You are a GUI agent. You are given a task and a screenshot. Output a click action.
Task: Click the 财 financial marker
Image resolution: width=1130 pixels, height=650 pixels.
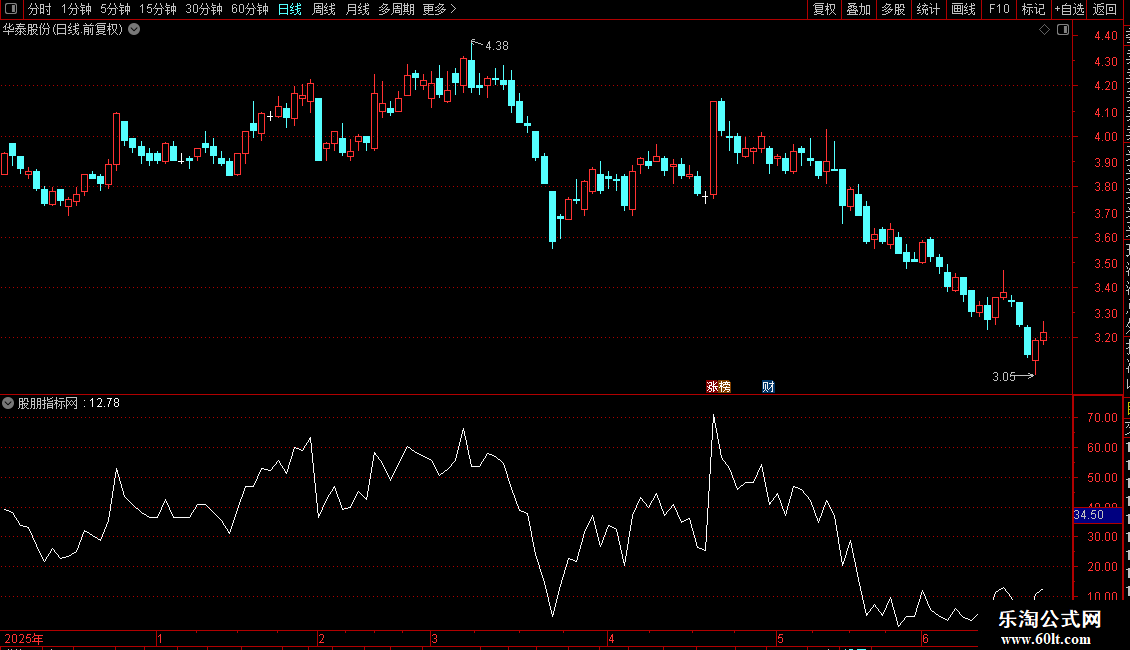coord(768,387)
